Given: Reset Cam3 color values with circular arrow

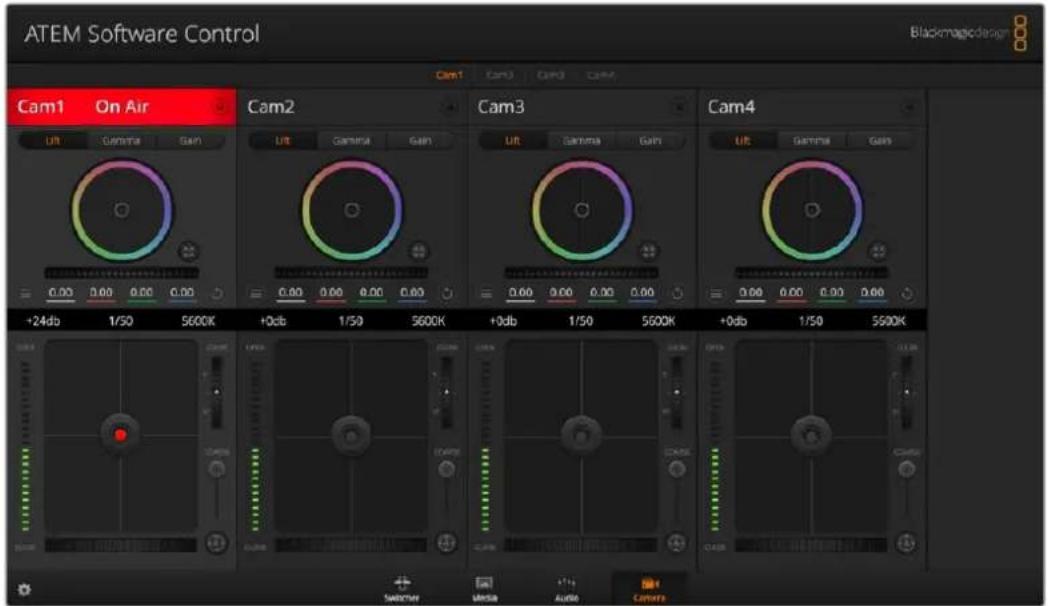Looking at the screenshot, I should [677, 293].
